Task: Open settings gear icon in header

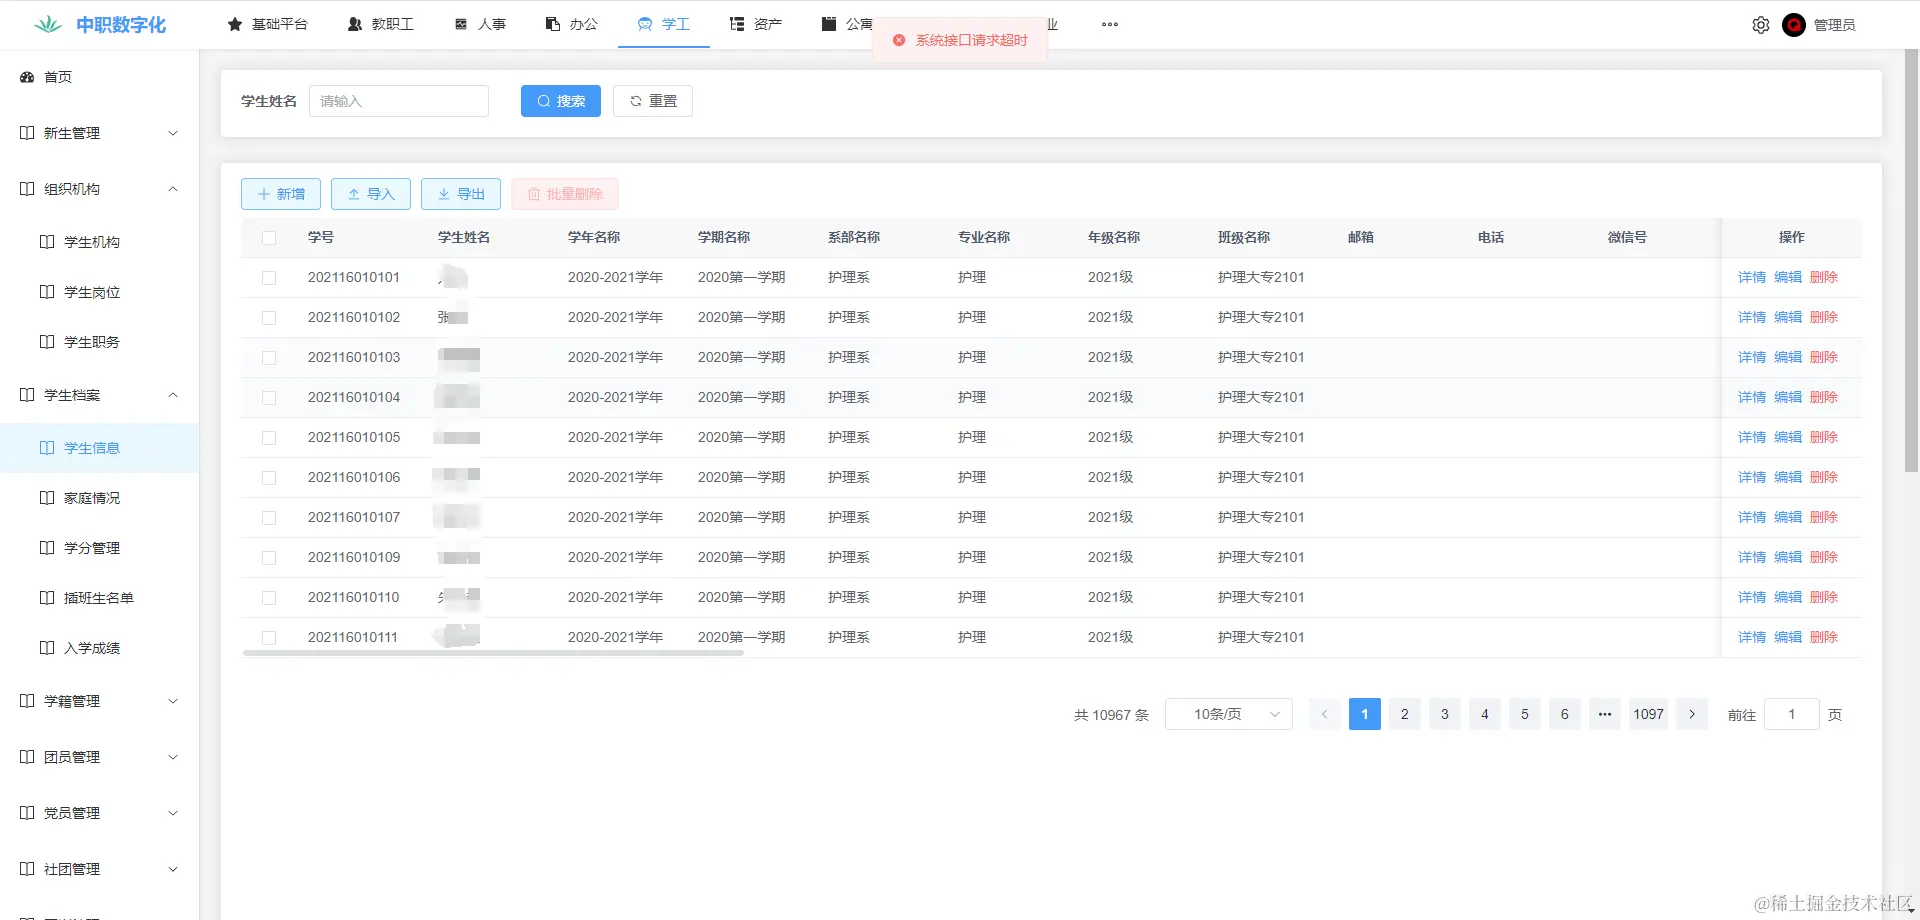Action: click(1761, 25)
